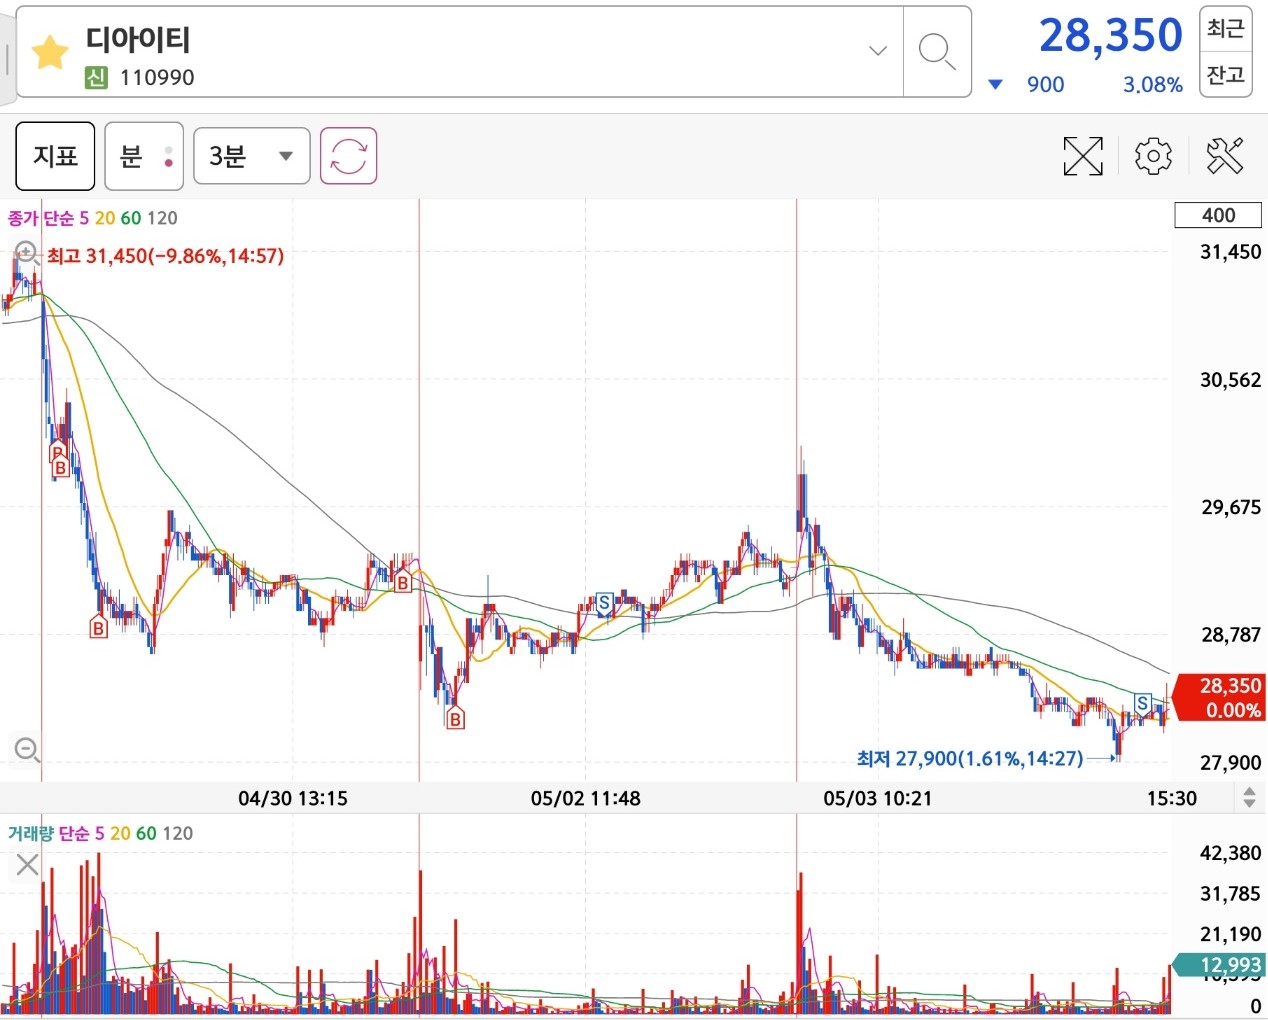
Task: Close the volume indicator panel
Action: point(27,865)
